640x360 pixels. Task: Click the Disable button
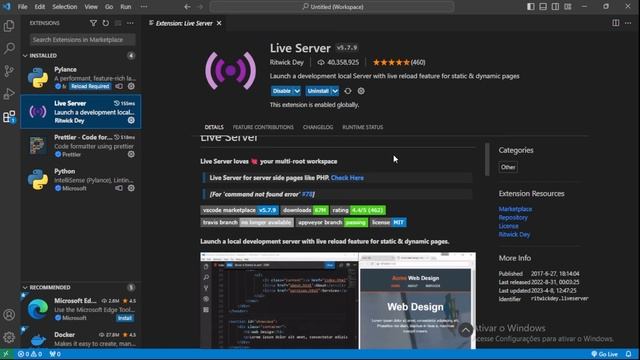click(x=282, y=91)
